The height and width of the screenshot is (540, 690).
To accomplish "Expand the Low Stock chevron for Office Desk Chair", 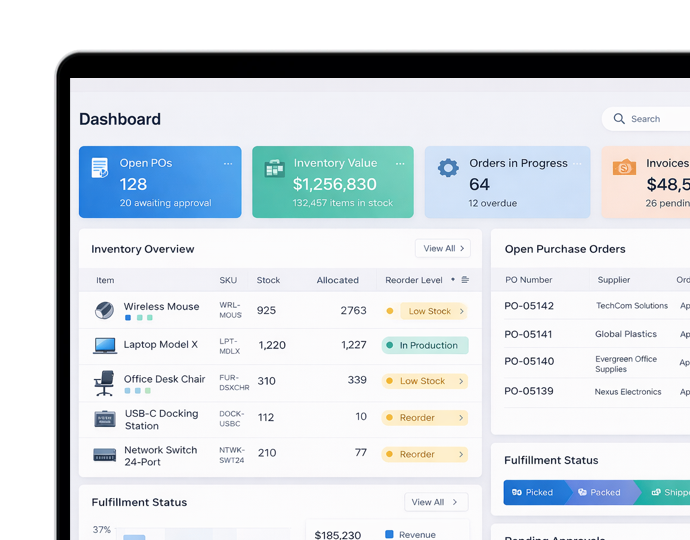I will click(461, 381).
